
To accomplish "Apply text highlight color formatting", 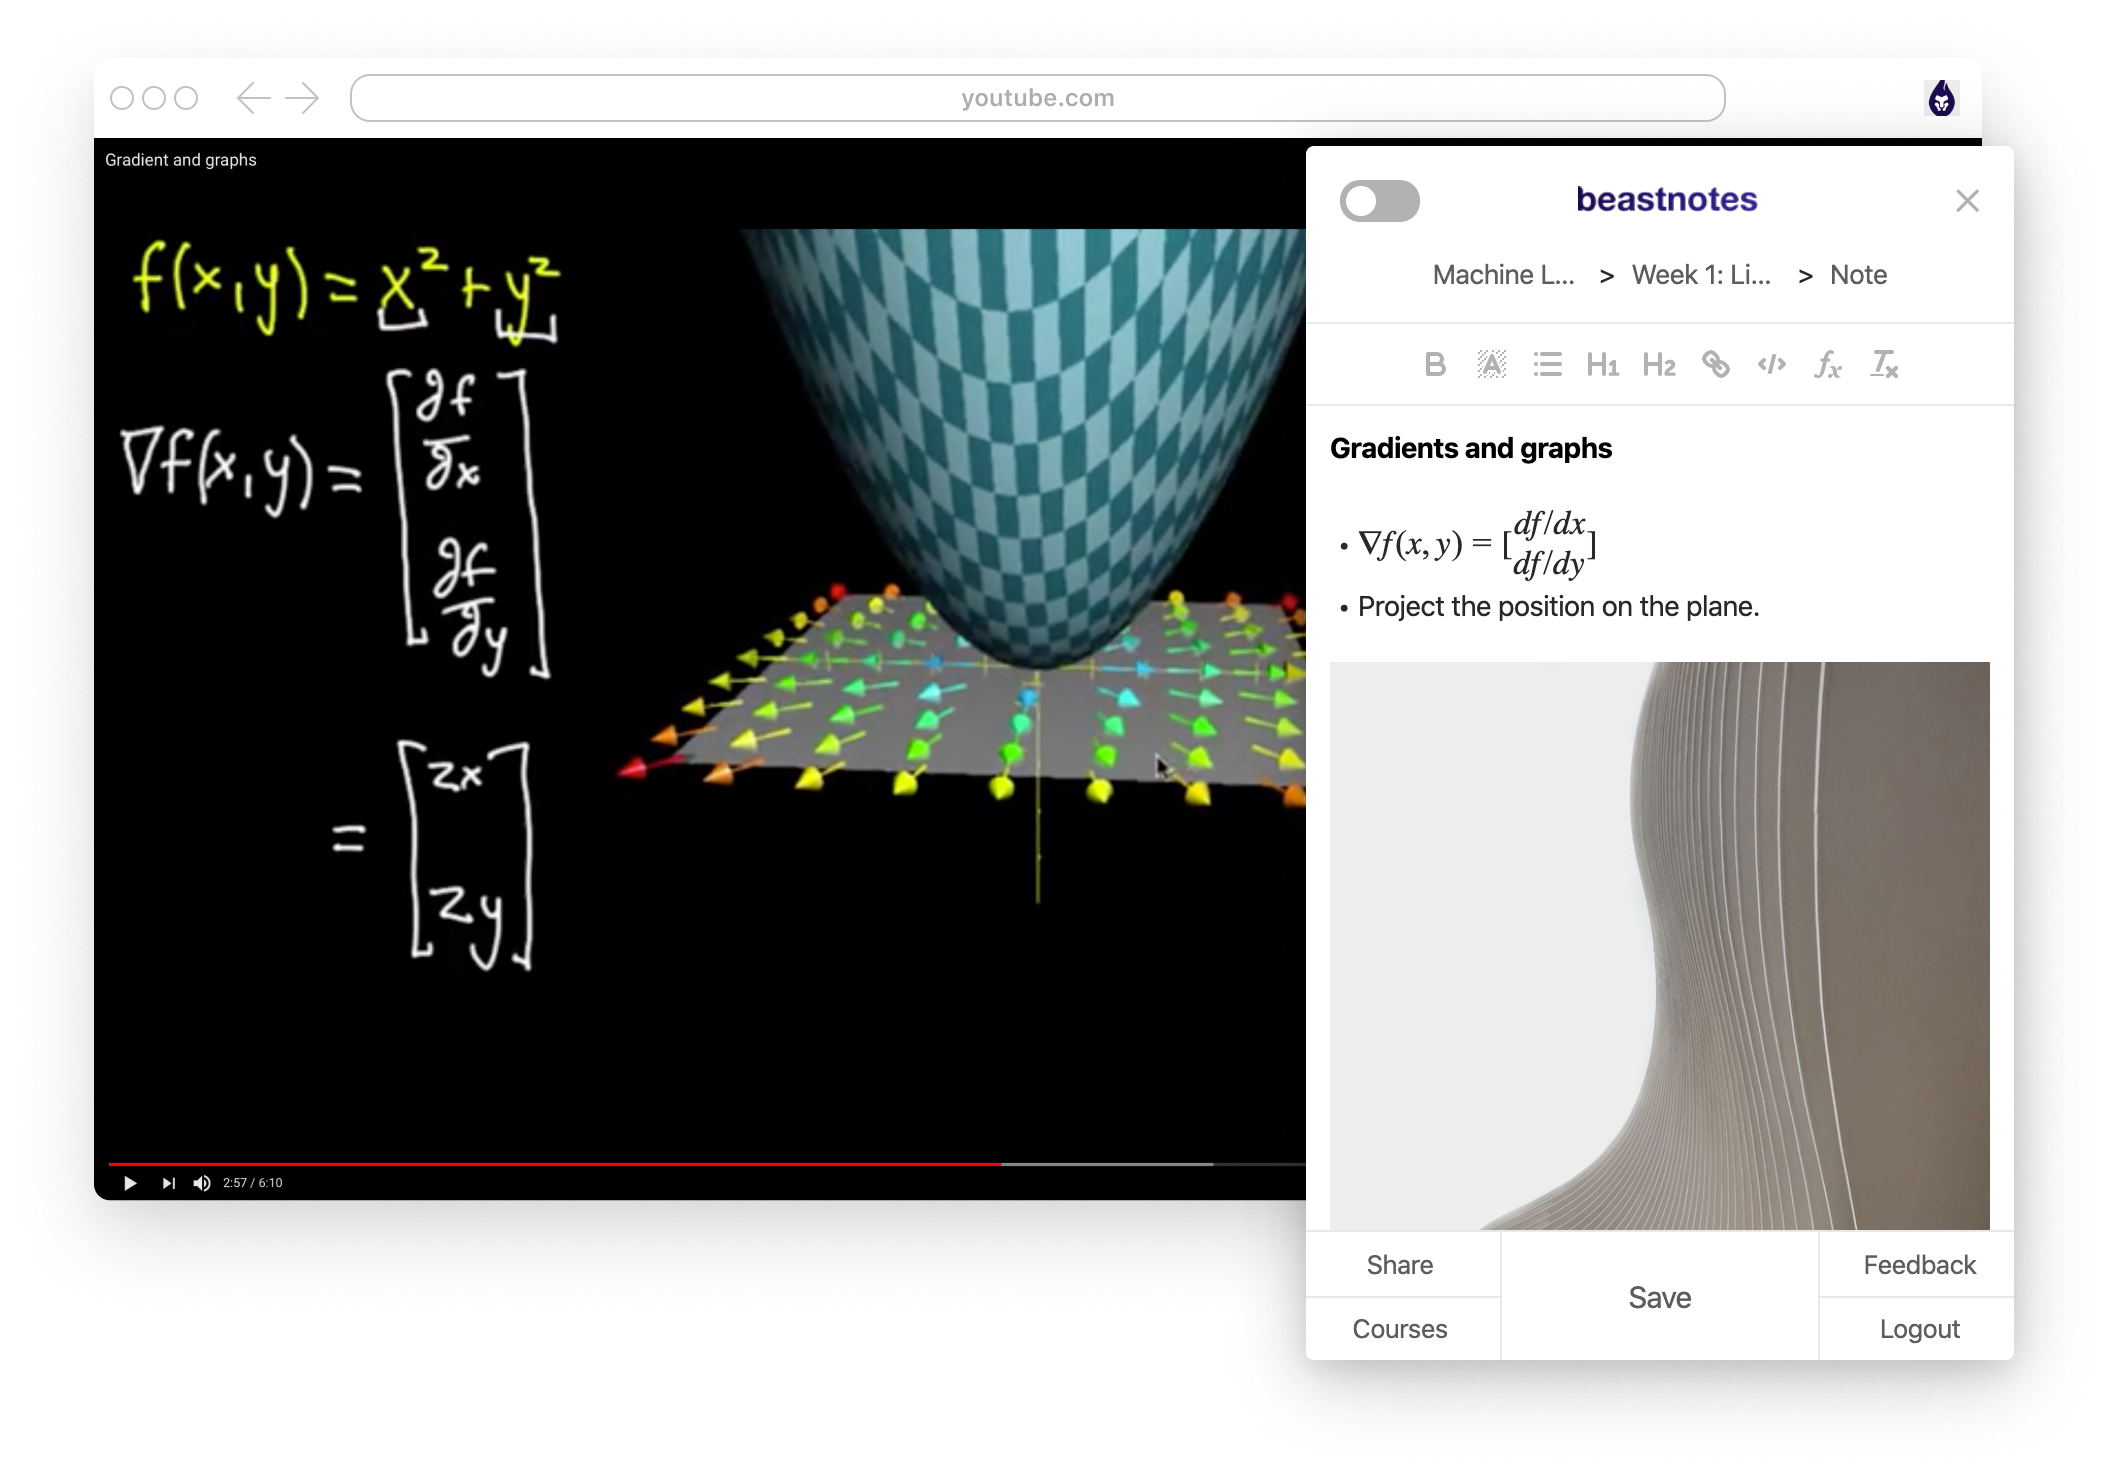I will tap(1491, 365).
